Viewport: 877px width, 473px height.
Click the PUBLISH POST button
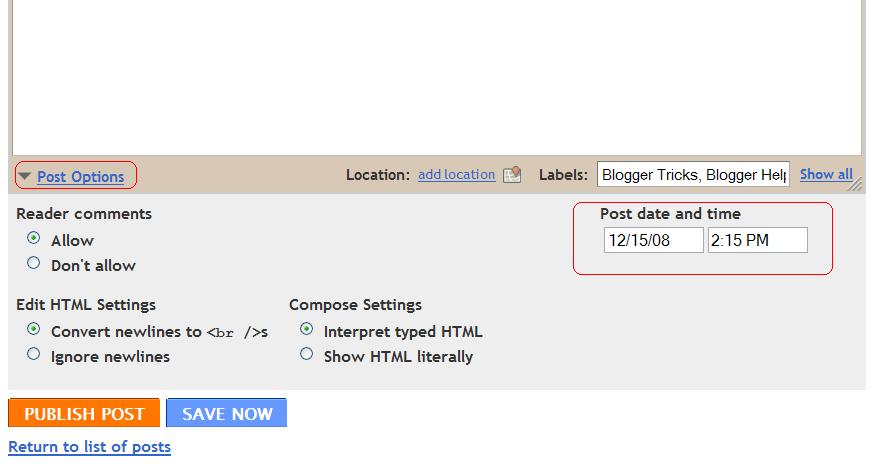(x=84, y=413)
